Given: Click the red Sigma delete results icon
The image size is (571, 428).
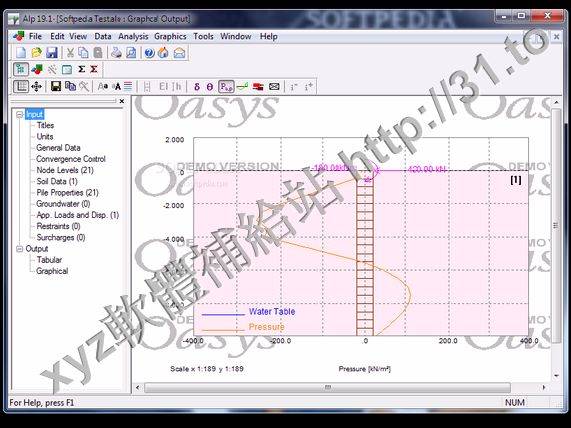Looking at the screenshot, I should (x=94, y=69).
